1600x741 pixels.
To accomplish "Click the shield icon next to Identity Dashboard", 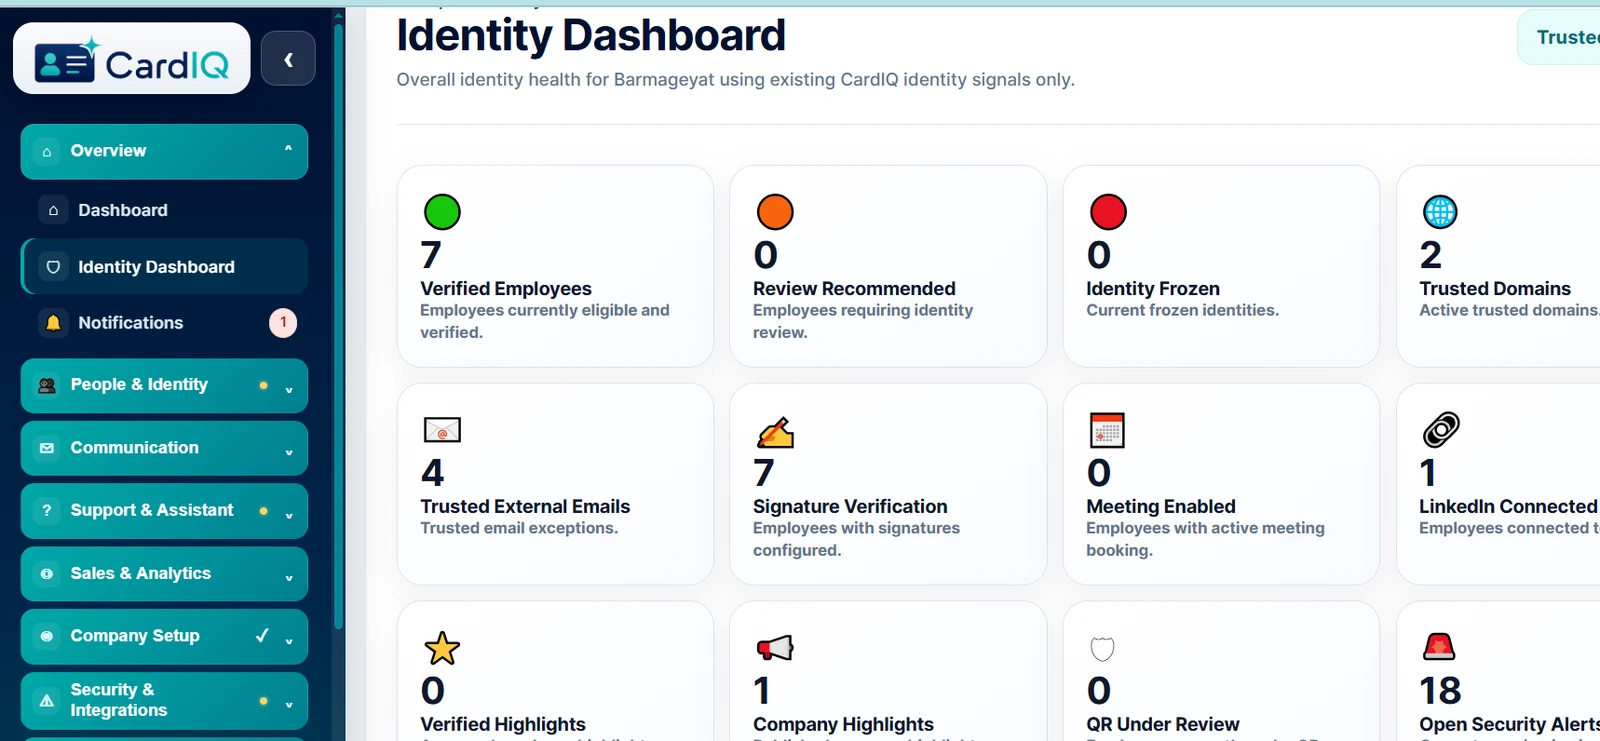I will tap(54, 267).
